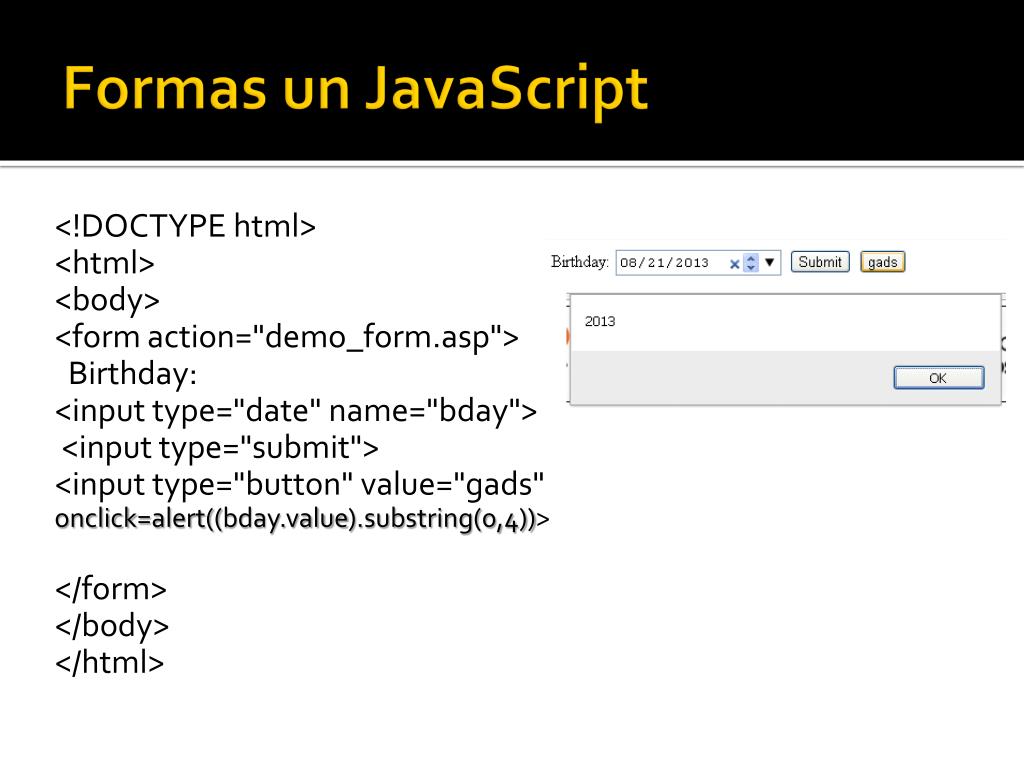
Task: Open the date picker dropdown arrow
Action: pos(769,263)
